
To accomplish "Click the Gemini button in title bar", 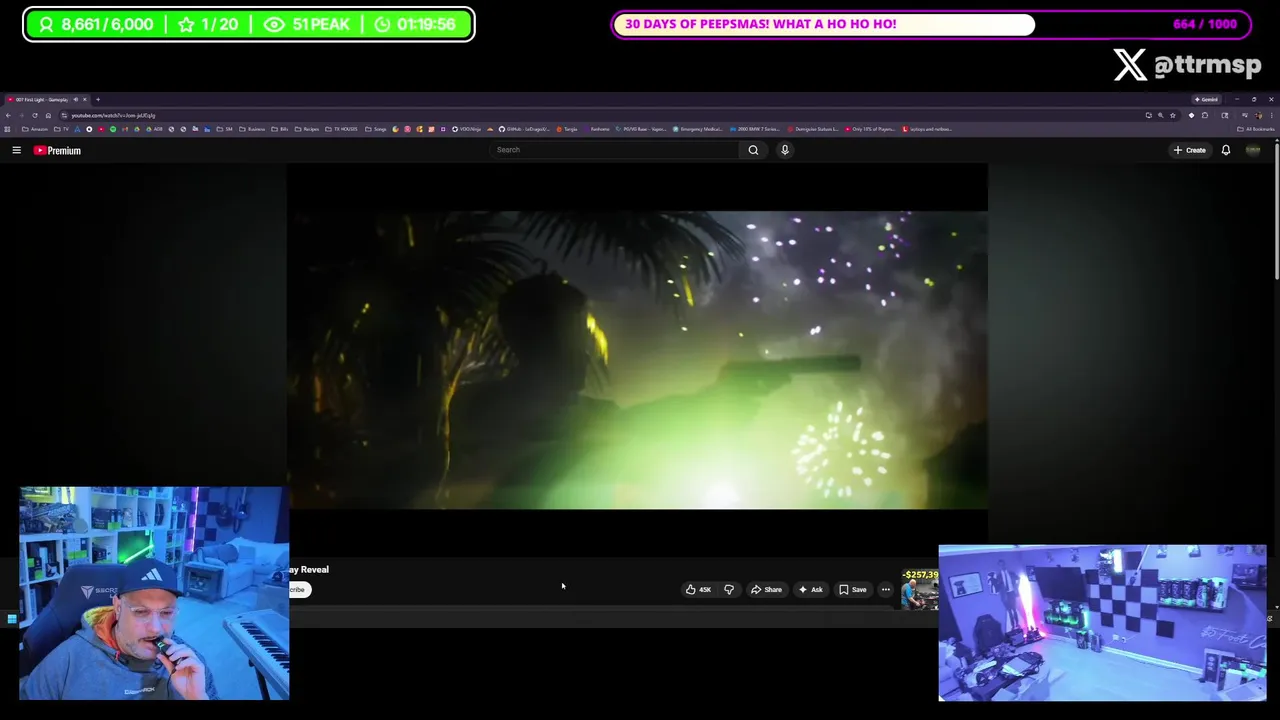I will tap(1206, 99).
